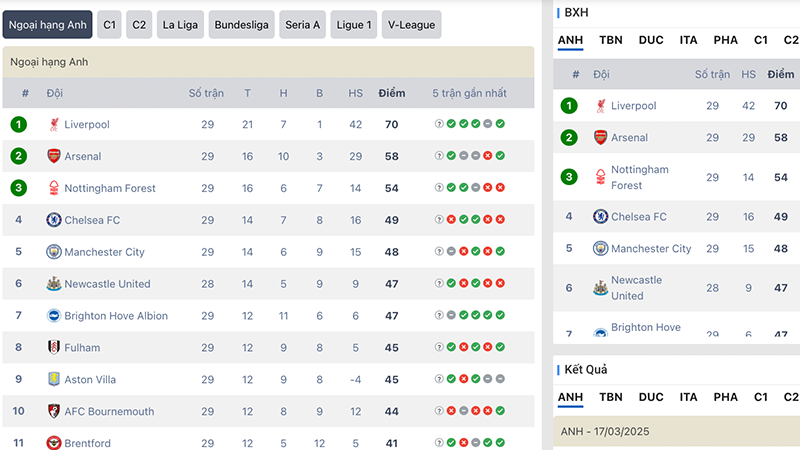Switch to the La Liga tab
Viewport: 800px width, 450px height.
click(180, 24)
